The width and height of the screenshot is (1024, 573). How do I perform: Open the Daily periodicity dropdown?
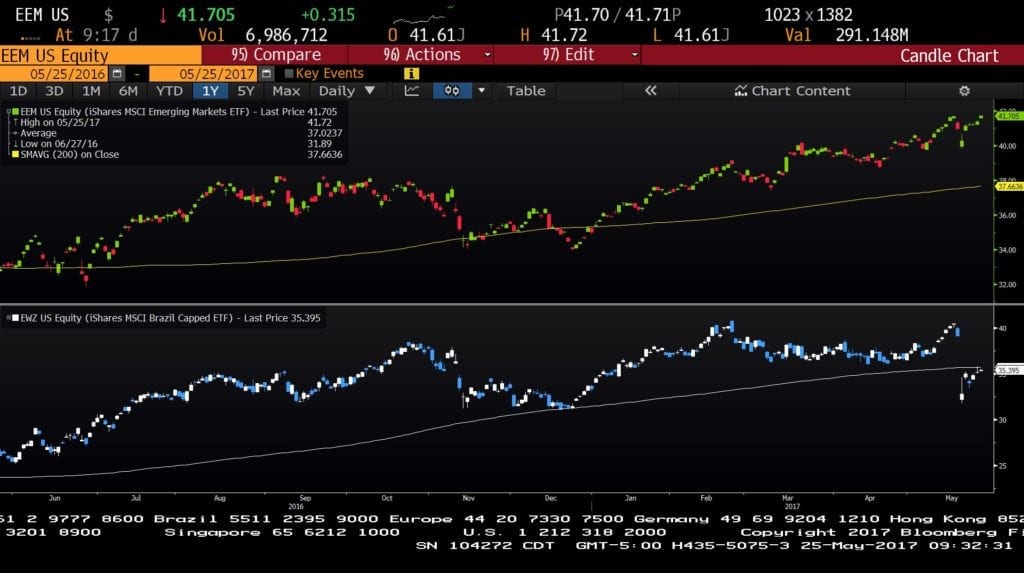(346, 91)
